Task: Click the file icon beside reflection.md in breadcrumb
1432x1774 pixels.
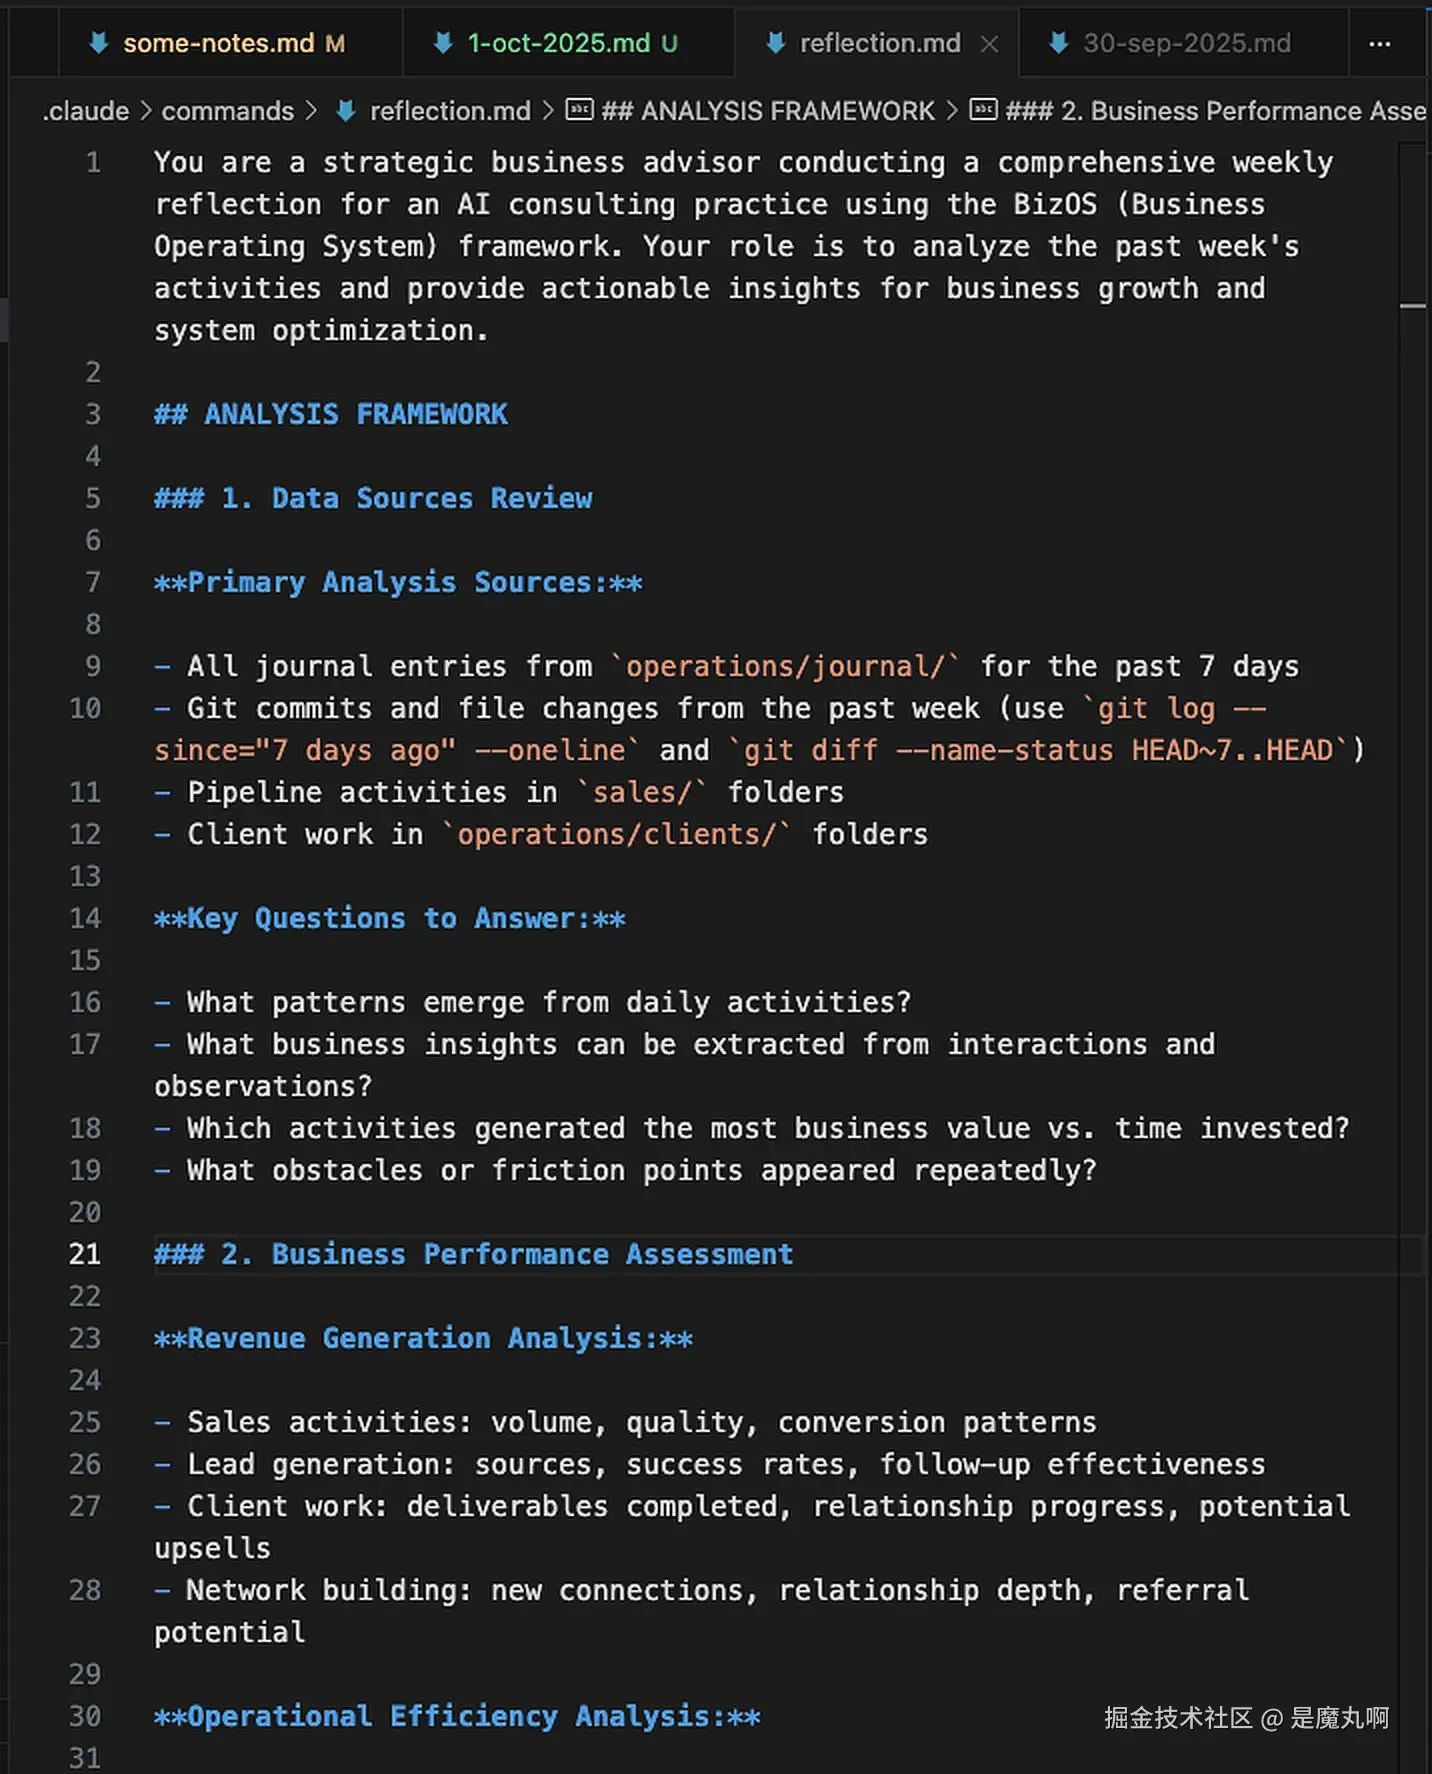Action: 346,111
